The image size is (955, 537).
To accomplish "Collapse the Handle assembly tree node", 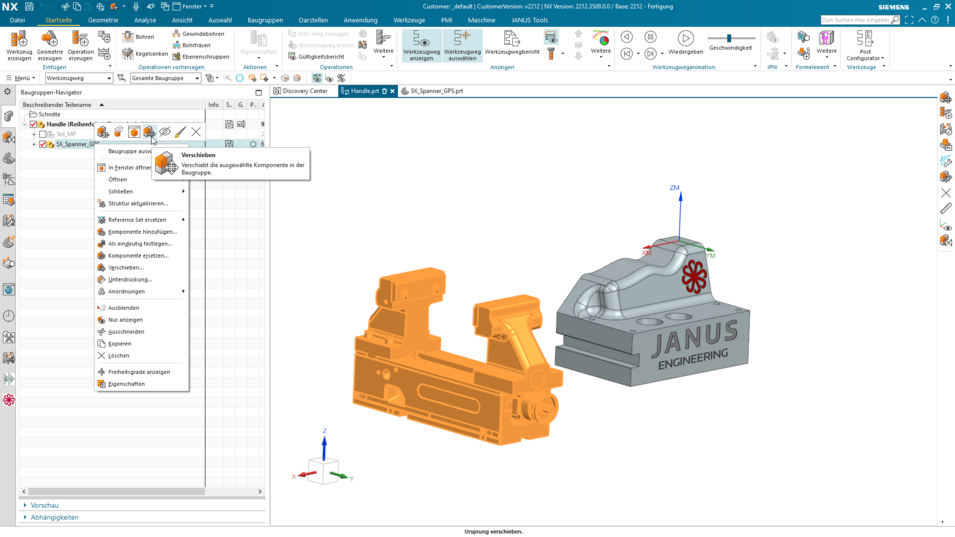I will tap(25, 124).
